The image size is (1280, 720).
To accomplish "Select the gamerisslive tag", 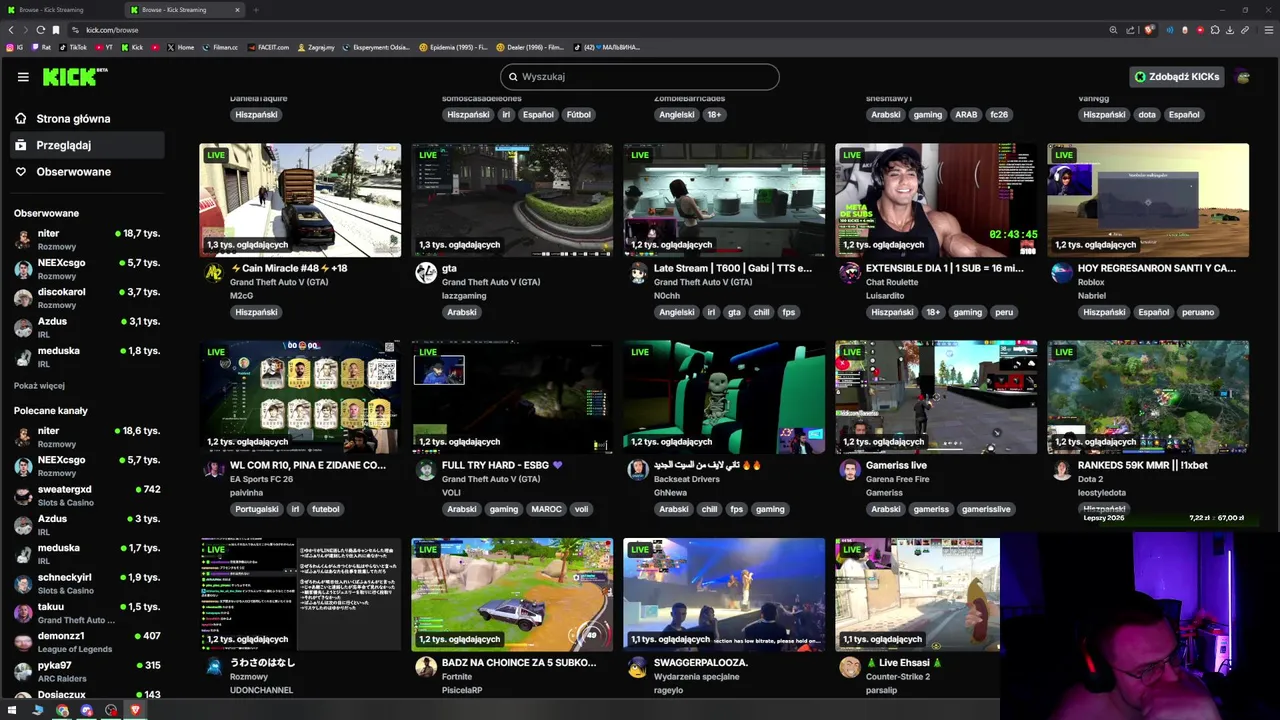I will pyautogui.click(x=986, y=509).
